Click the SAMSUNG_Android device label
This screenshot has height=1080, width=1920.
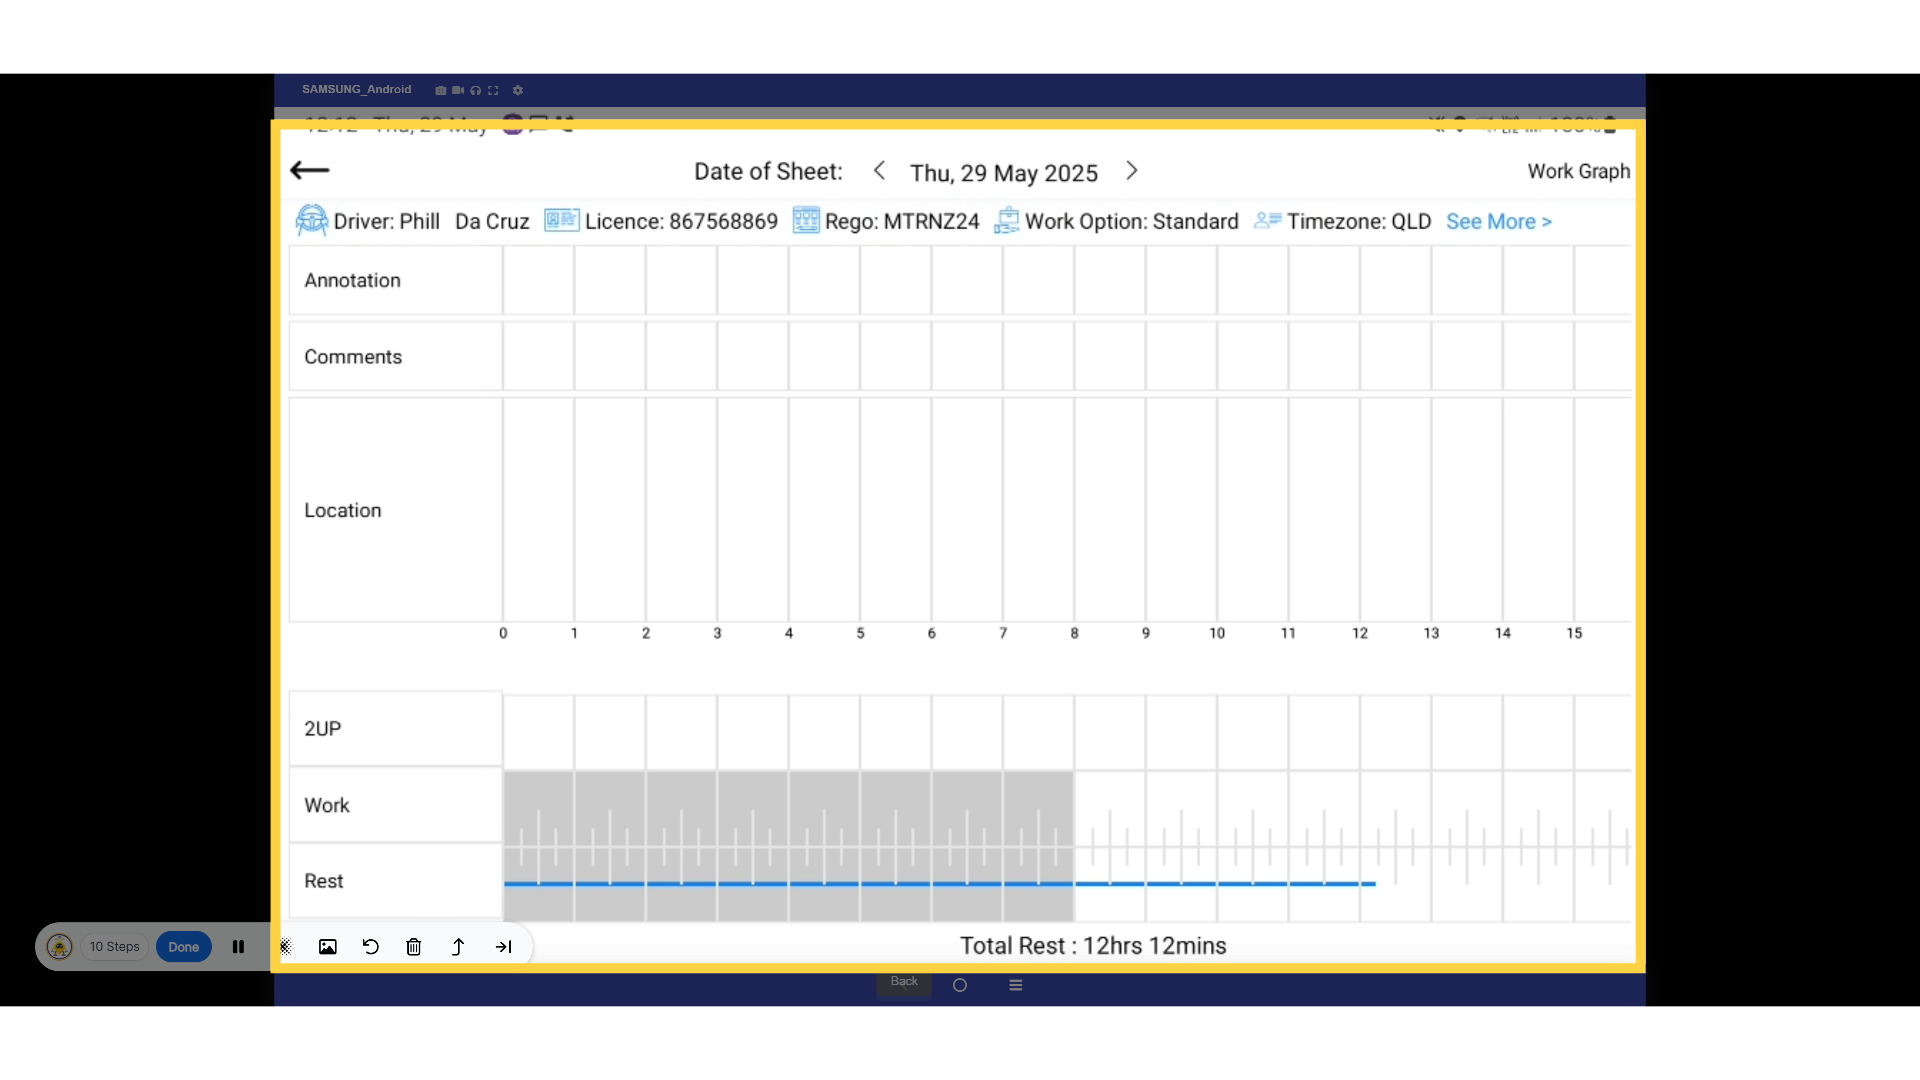(x=357, y=90)
